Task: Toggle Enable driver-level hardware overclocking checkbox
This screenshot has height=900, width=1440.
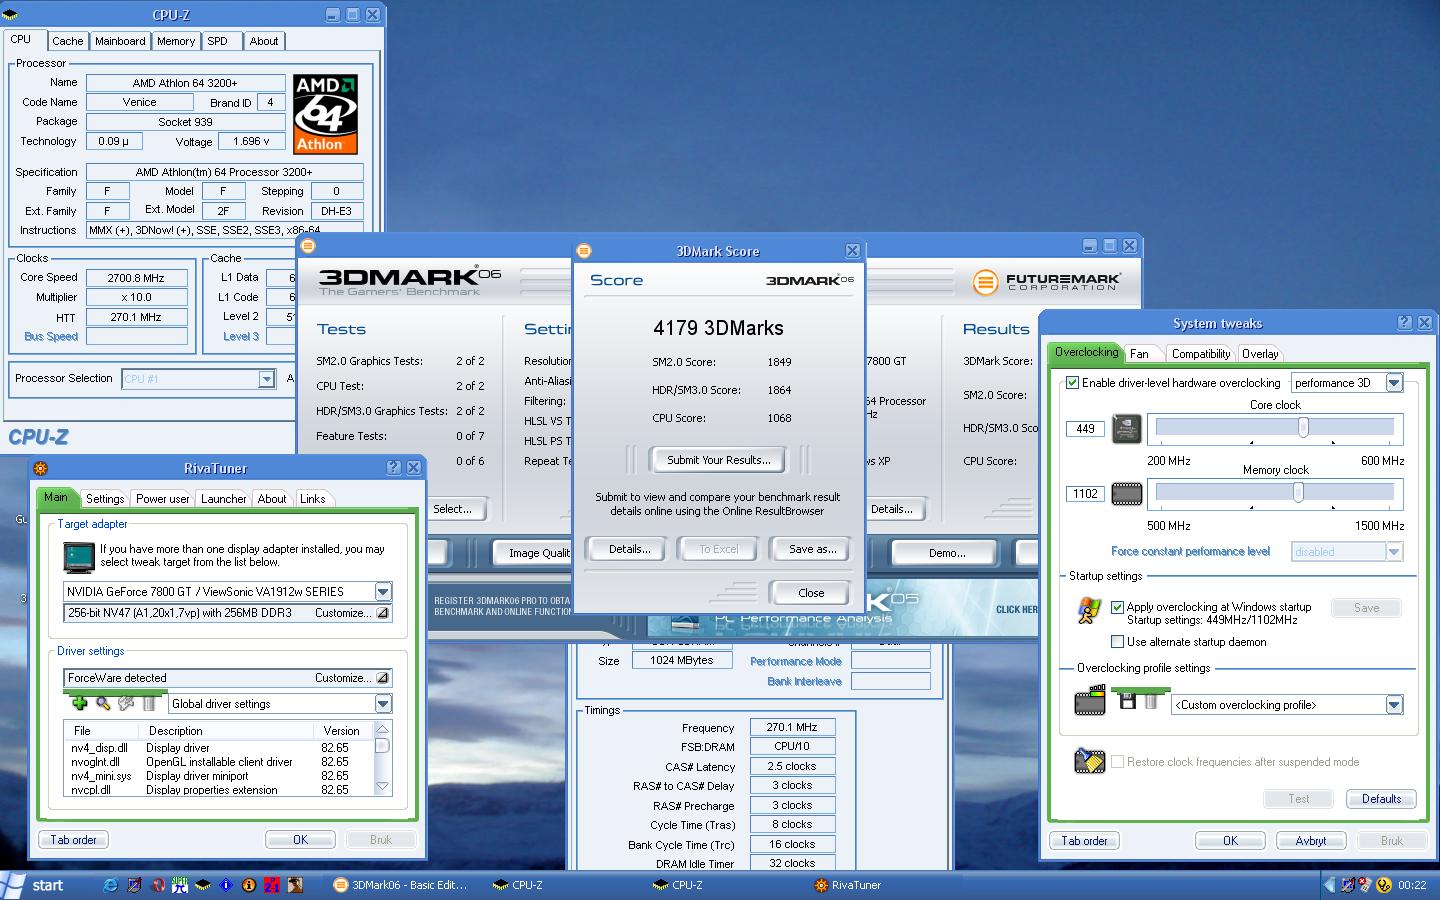Action: pyautogui.click(x=1073, y=383)
